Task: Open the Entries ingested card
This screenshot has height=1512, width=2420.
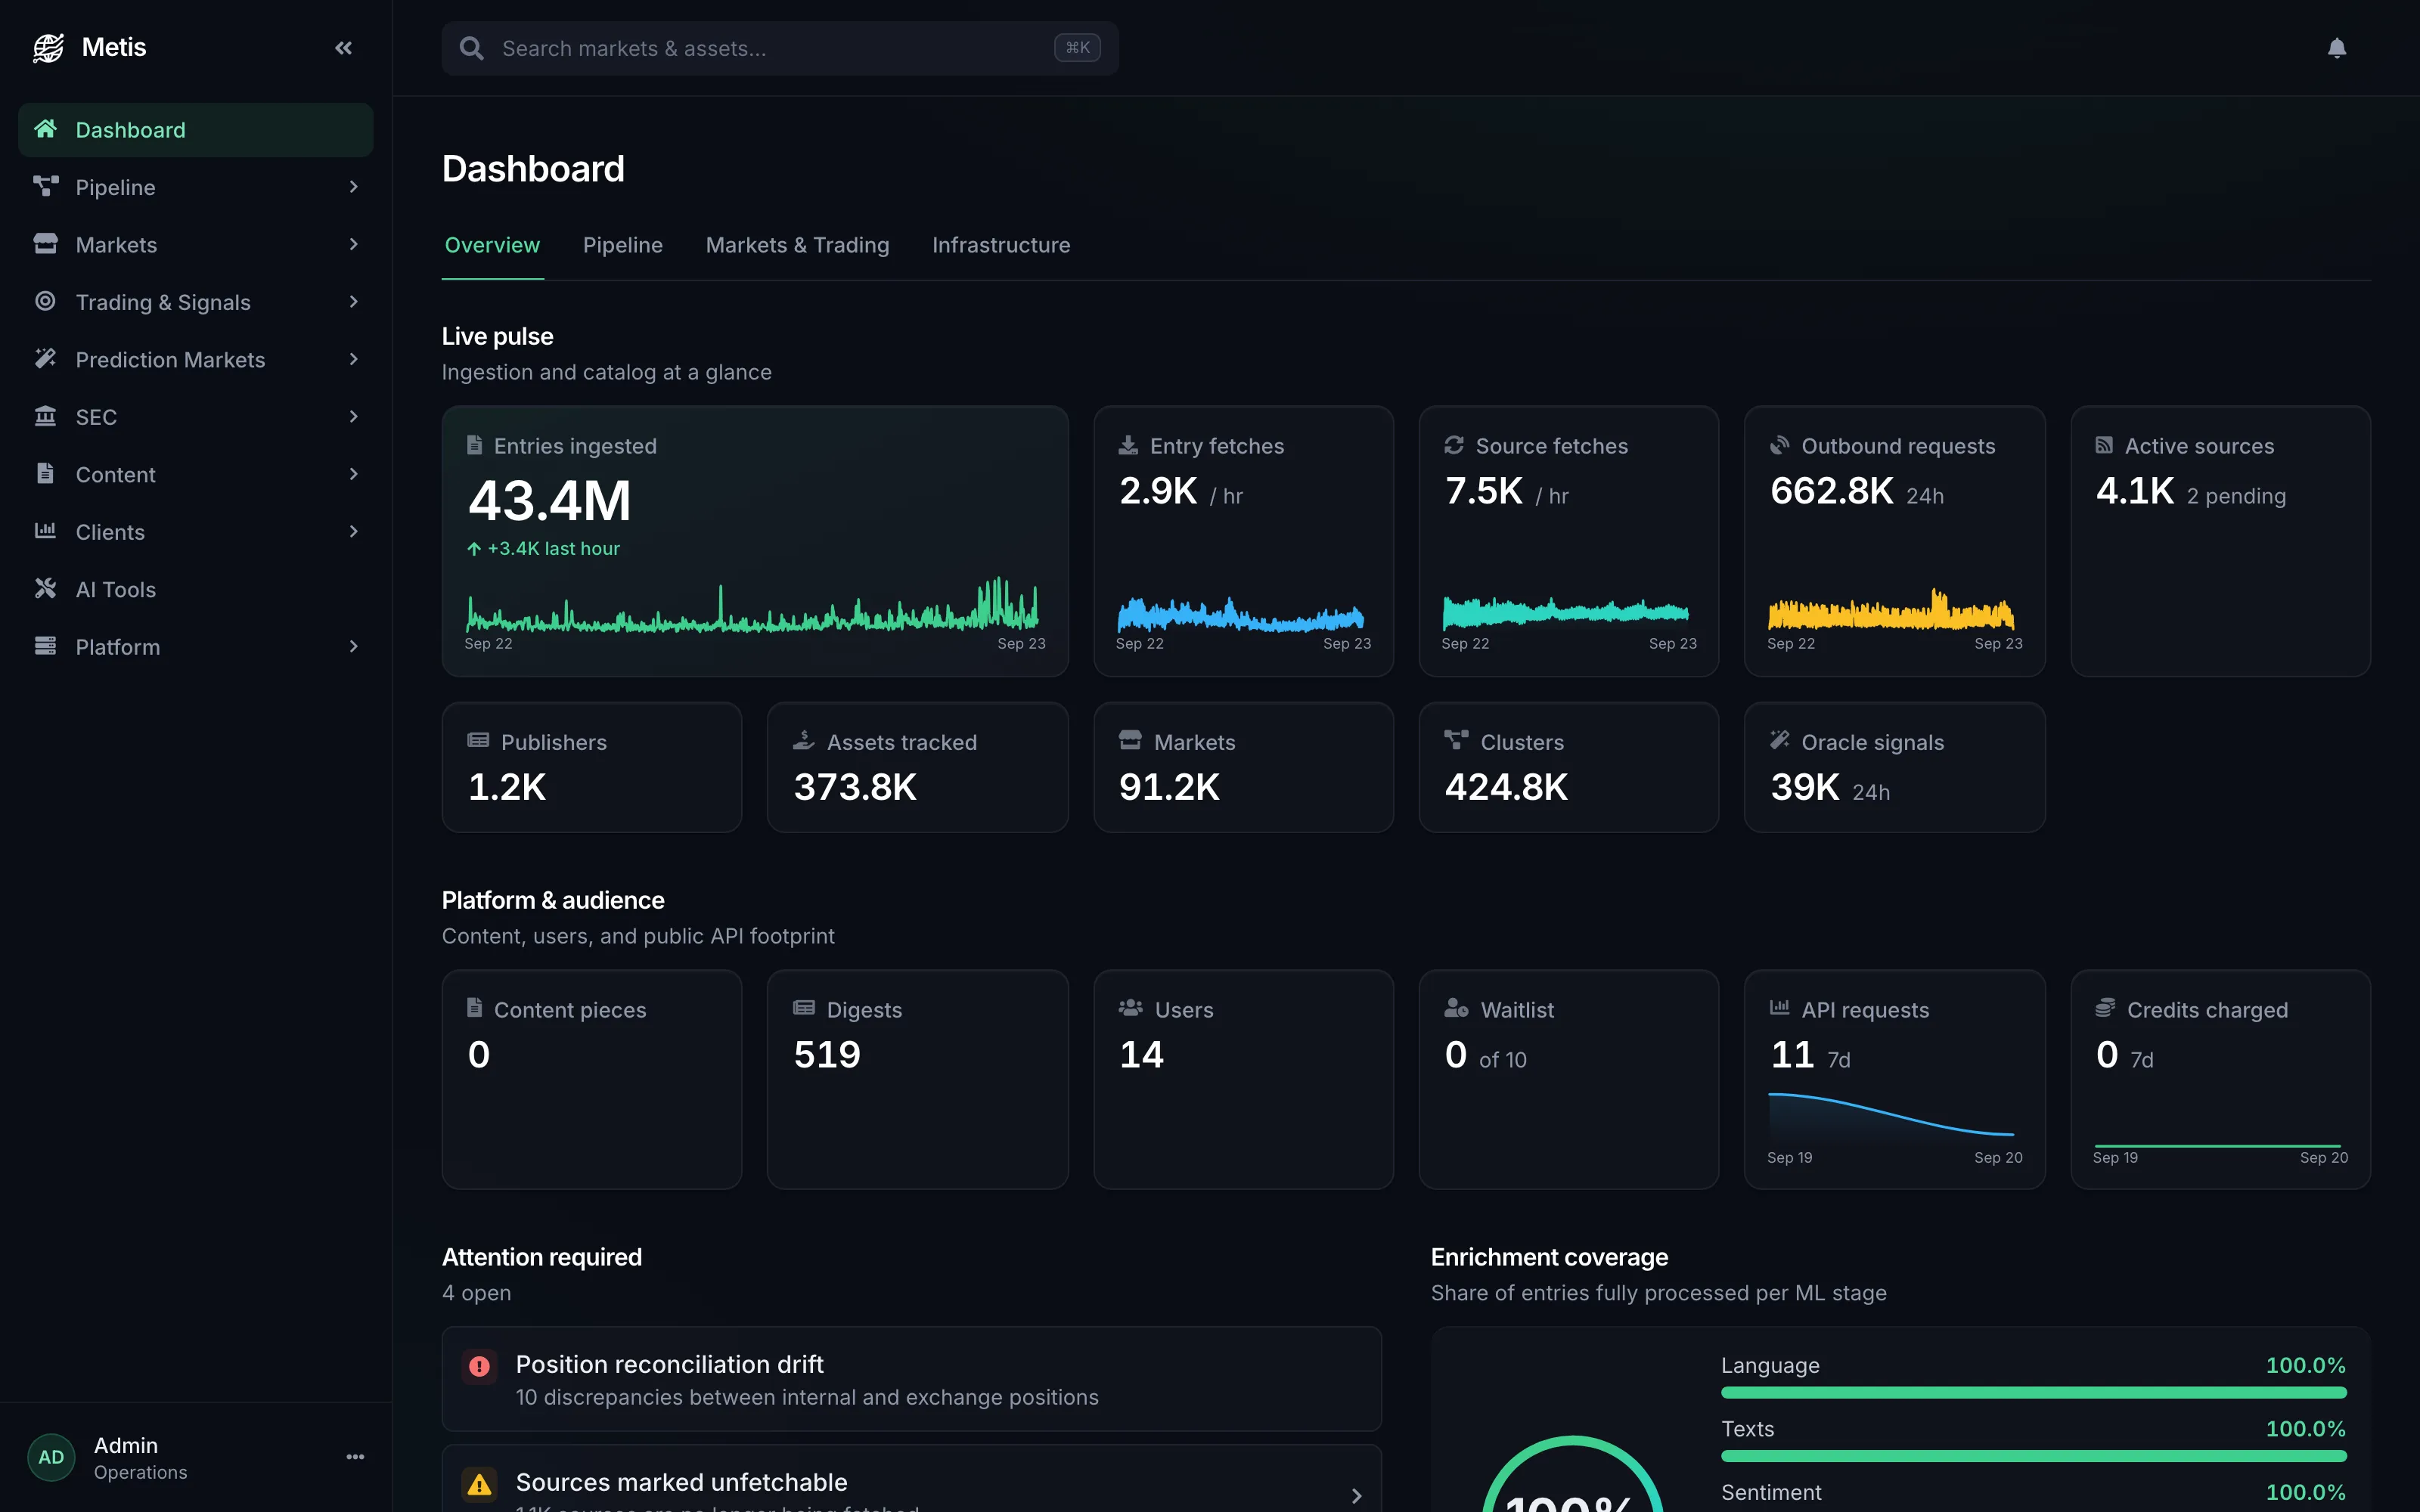Action: (755, 541)
